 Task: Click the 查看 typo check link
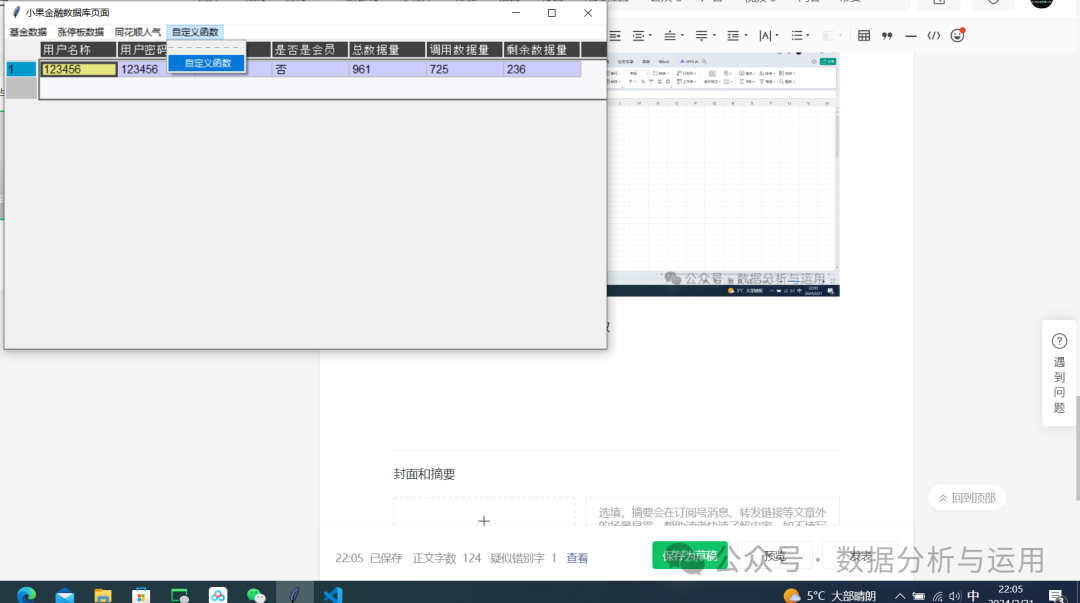point(577,558)
